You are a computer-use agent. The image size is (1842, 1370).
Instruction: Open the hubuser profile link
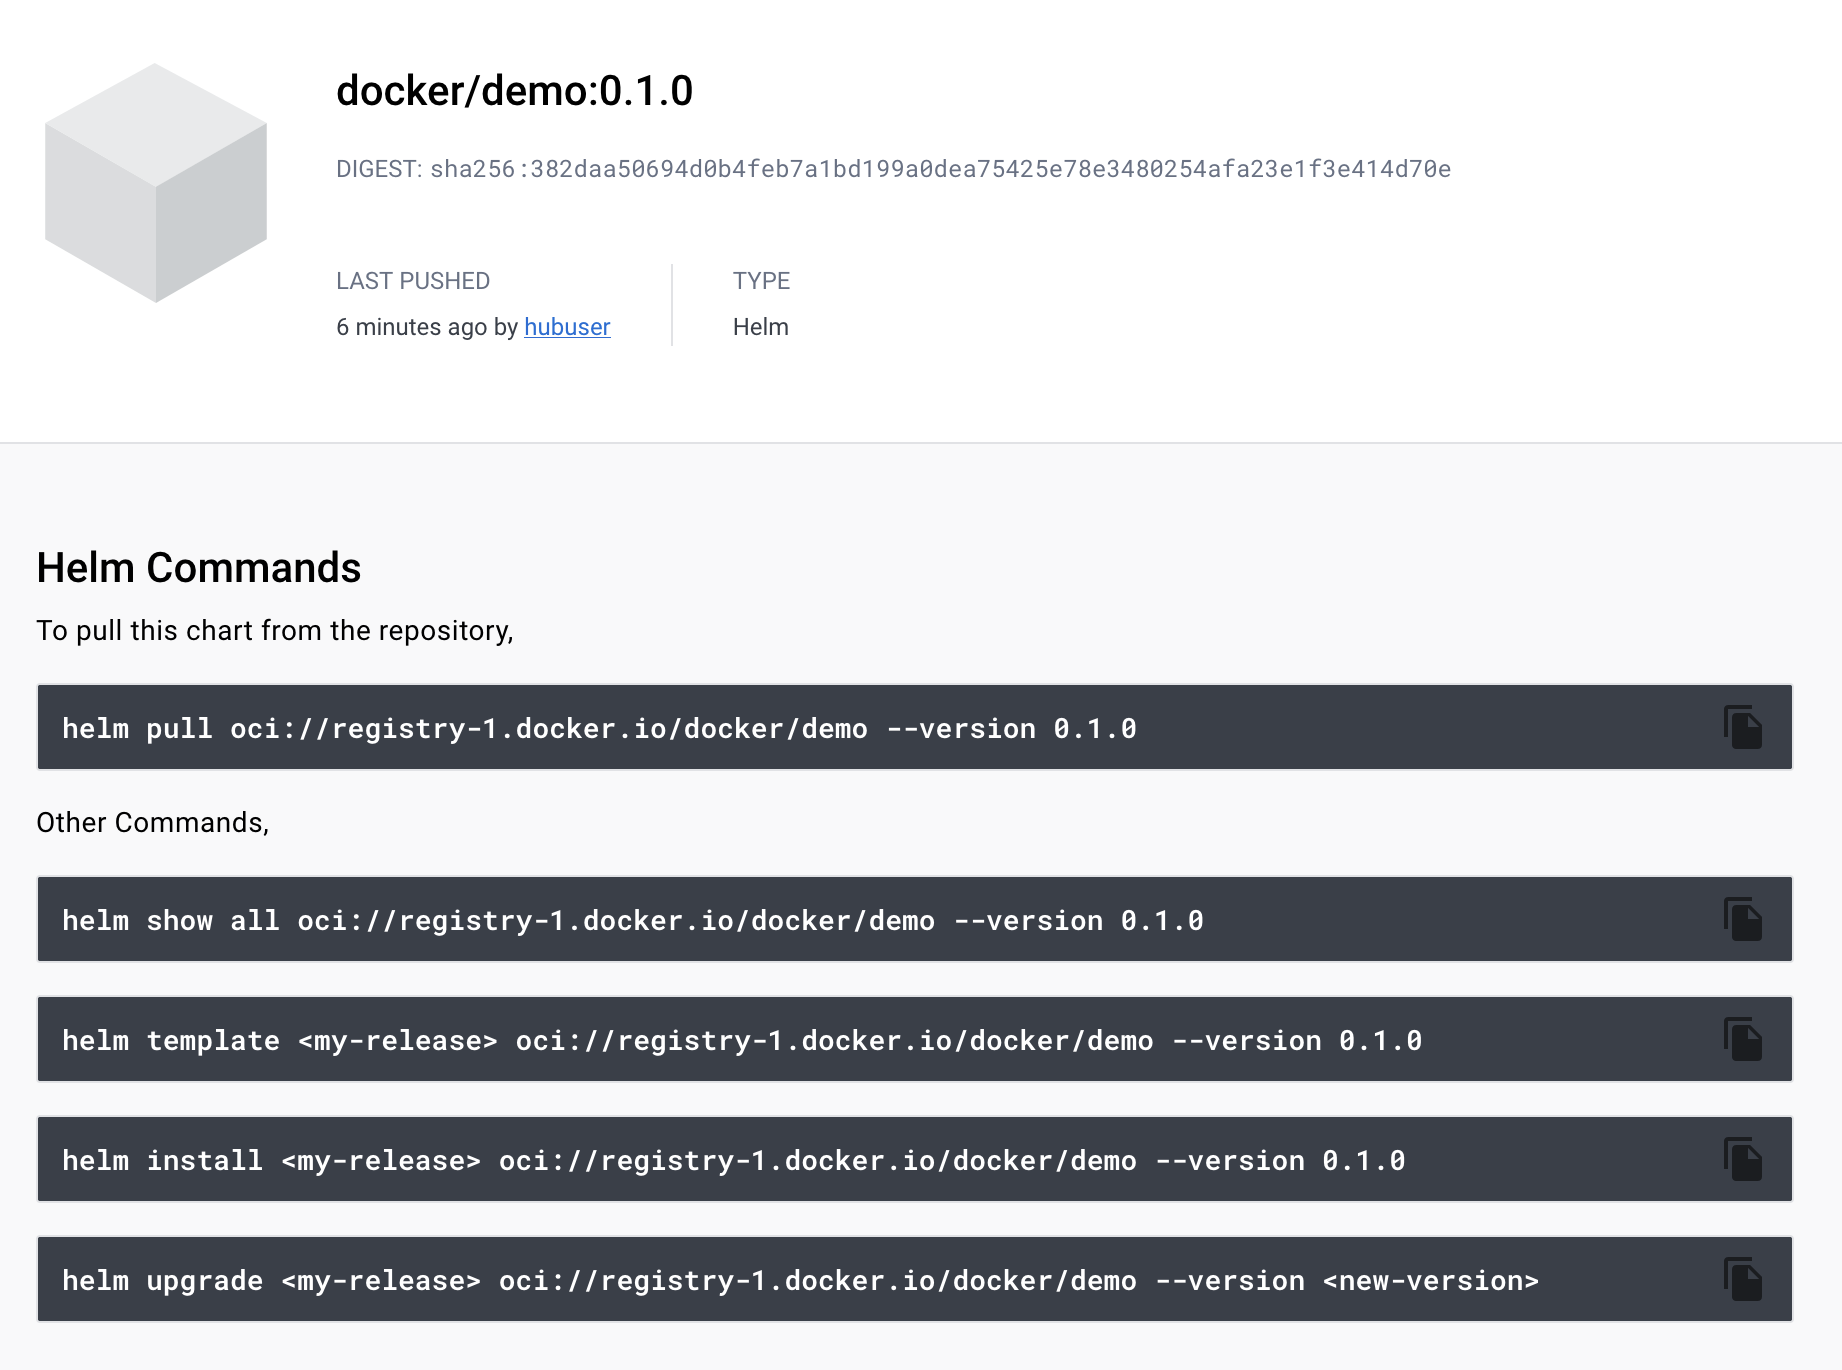[566, 327]
